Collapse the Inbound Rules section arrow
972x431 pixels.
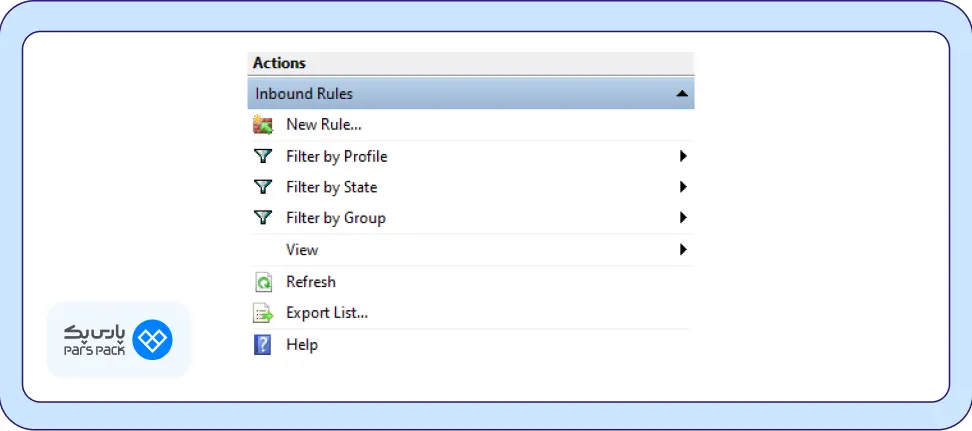tap(682, 94)
